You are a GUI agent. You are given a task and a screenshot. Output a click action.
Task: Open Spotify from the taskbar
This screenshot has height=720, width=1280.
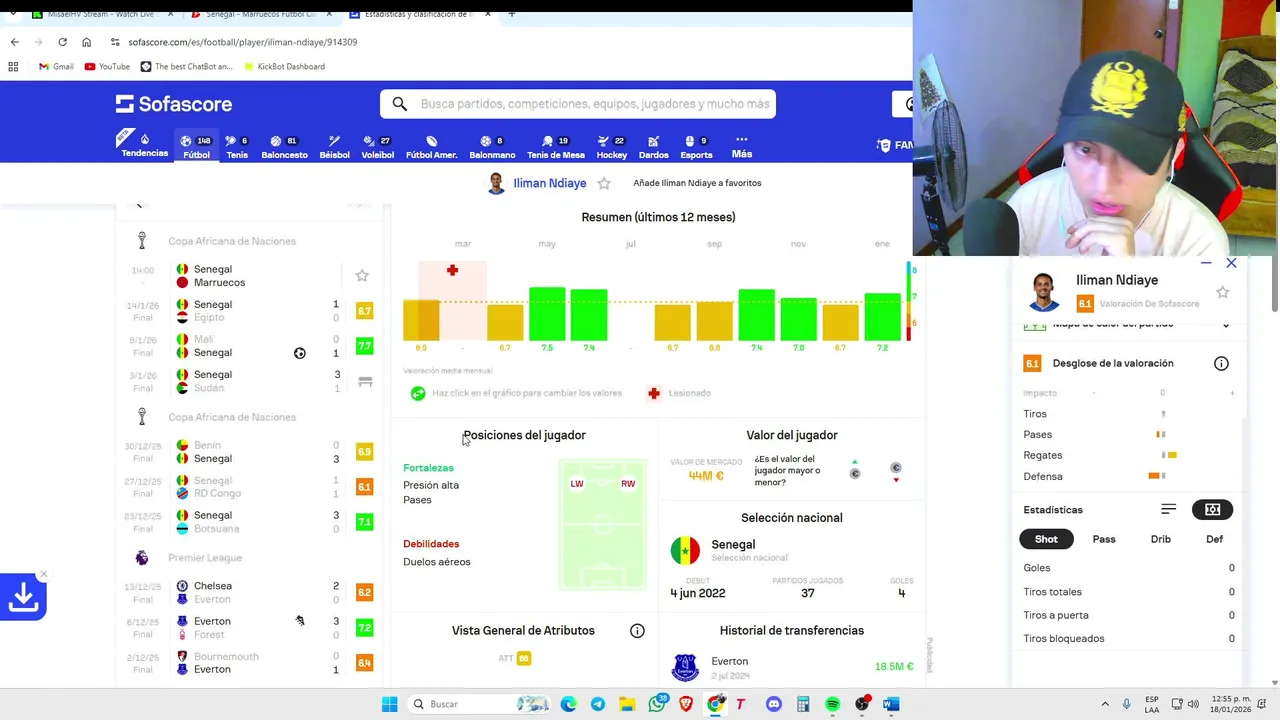coord(832,704)
